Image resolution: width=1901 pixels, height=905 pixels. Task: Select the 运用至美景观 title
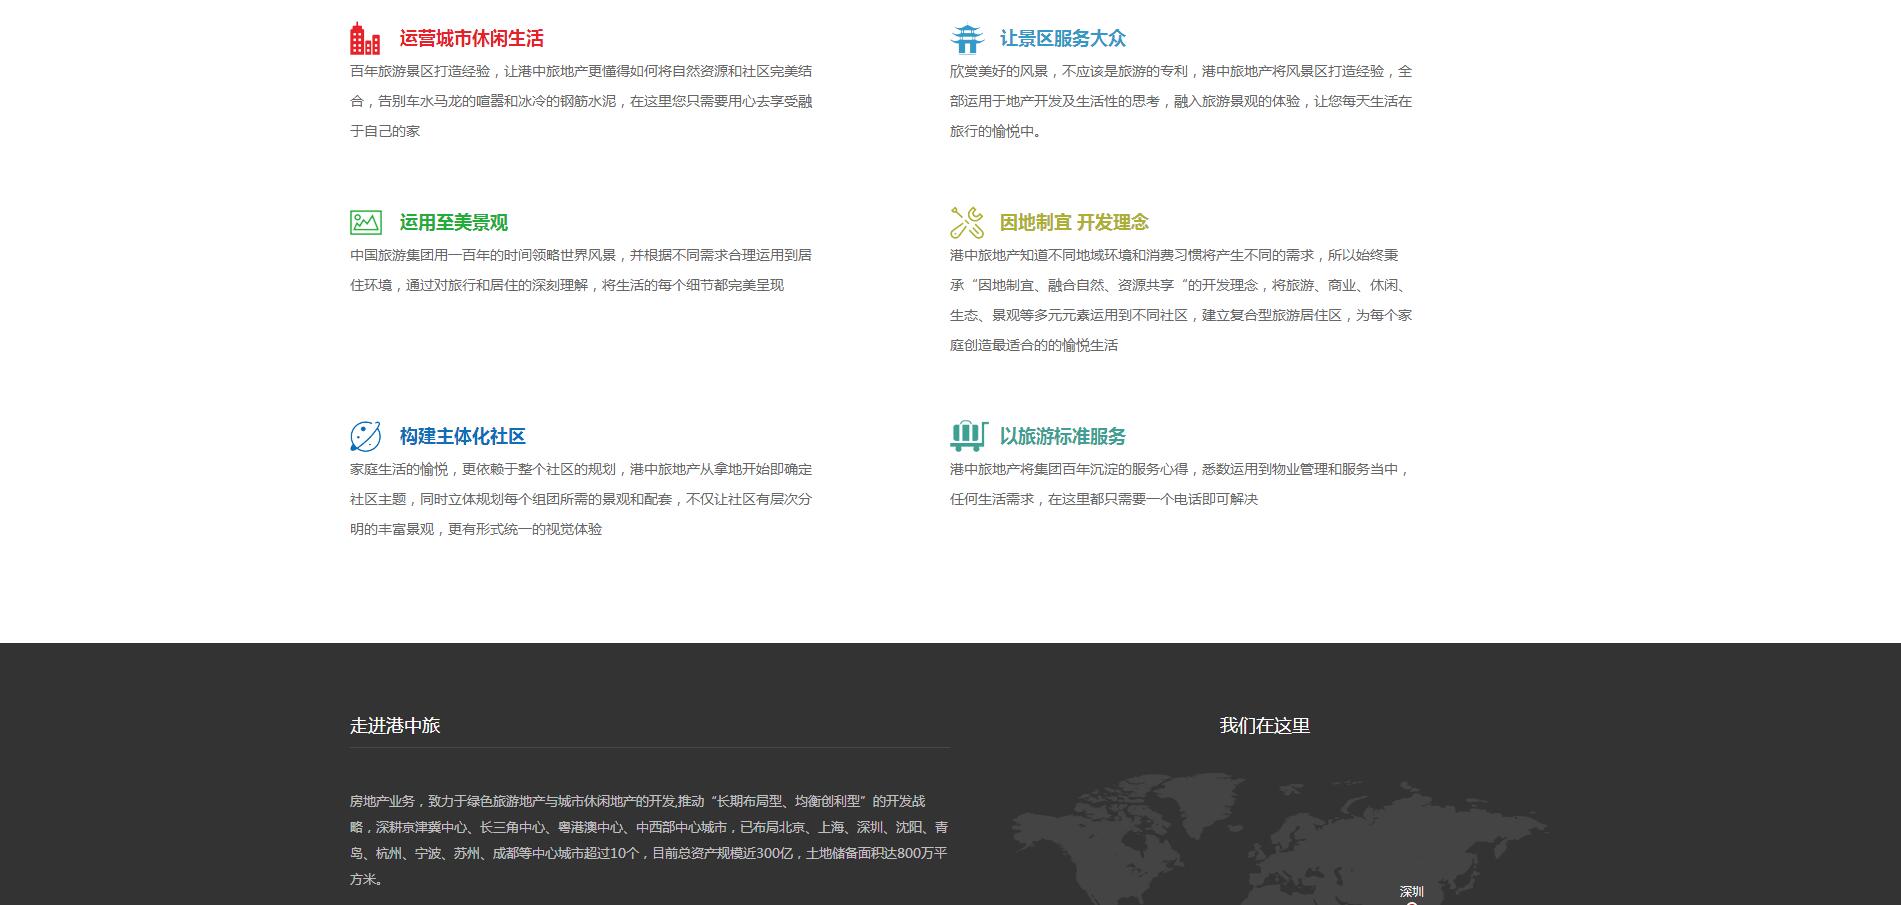453,223
